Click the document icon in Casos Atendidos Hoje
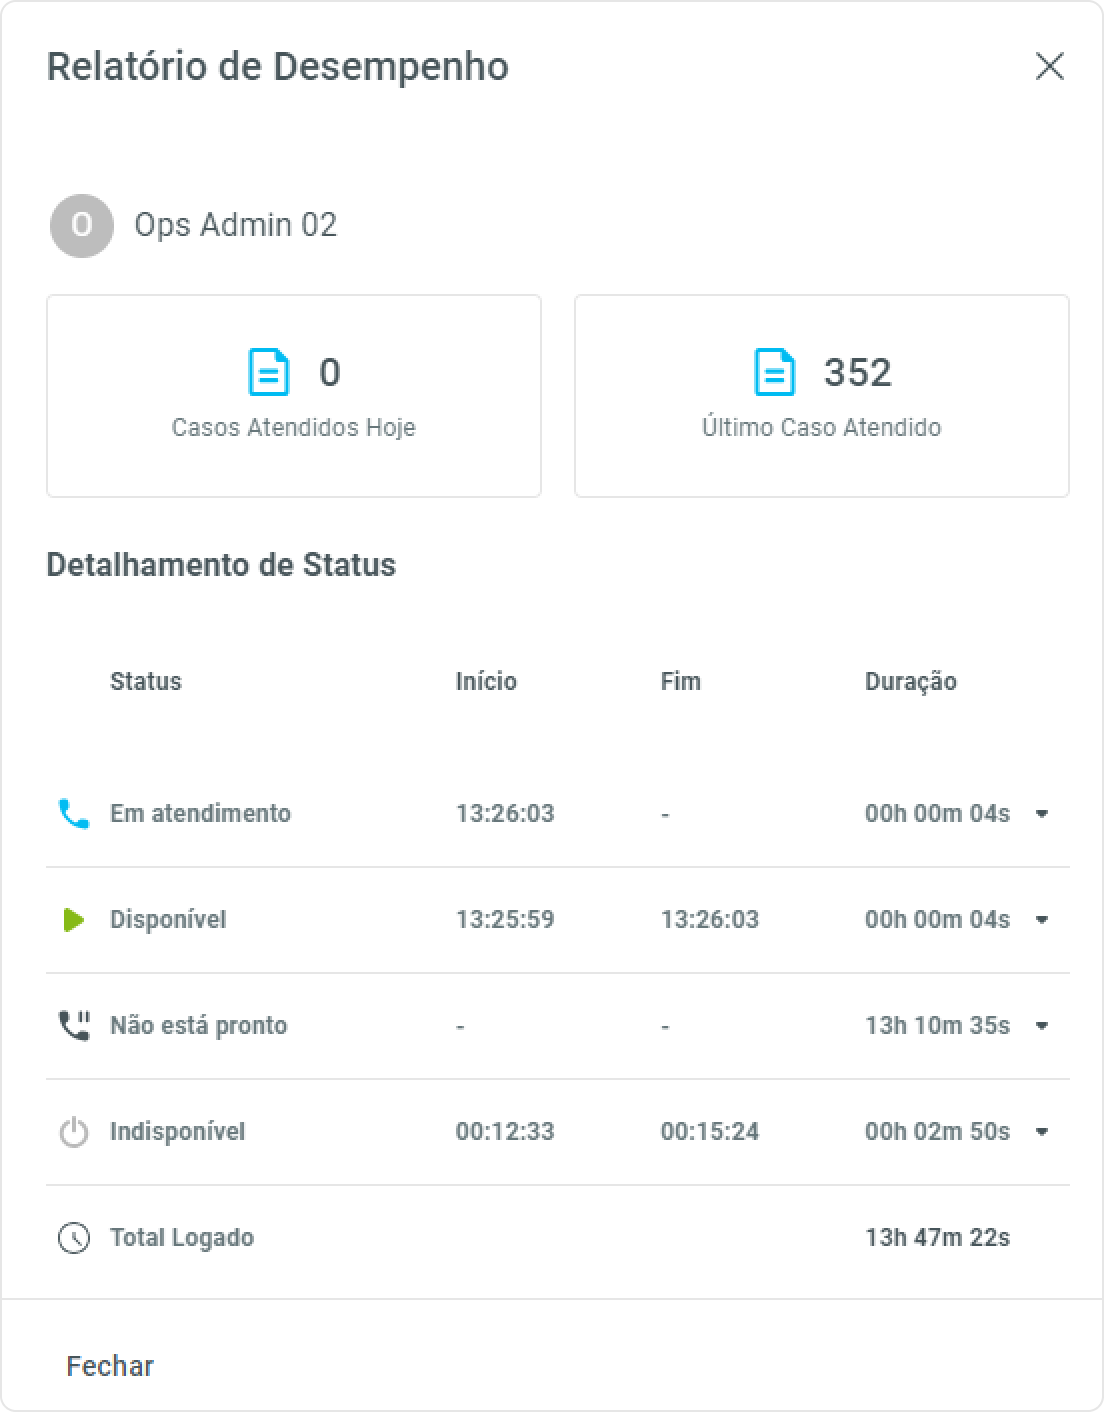Image resolution: width=1104 pixels, height=1412 pixels. (x=269, y=373)
